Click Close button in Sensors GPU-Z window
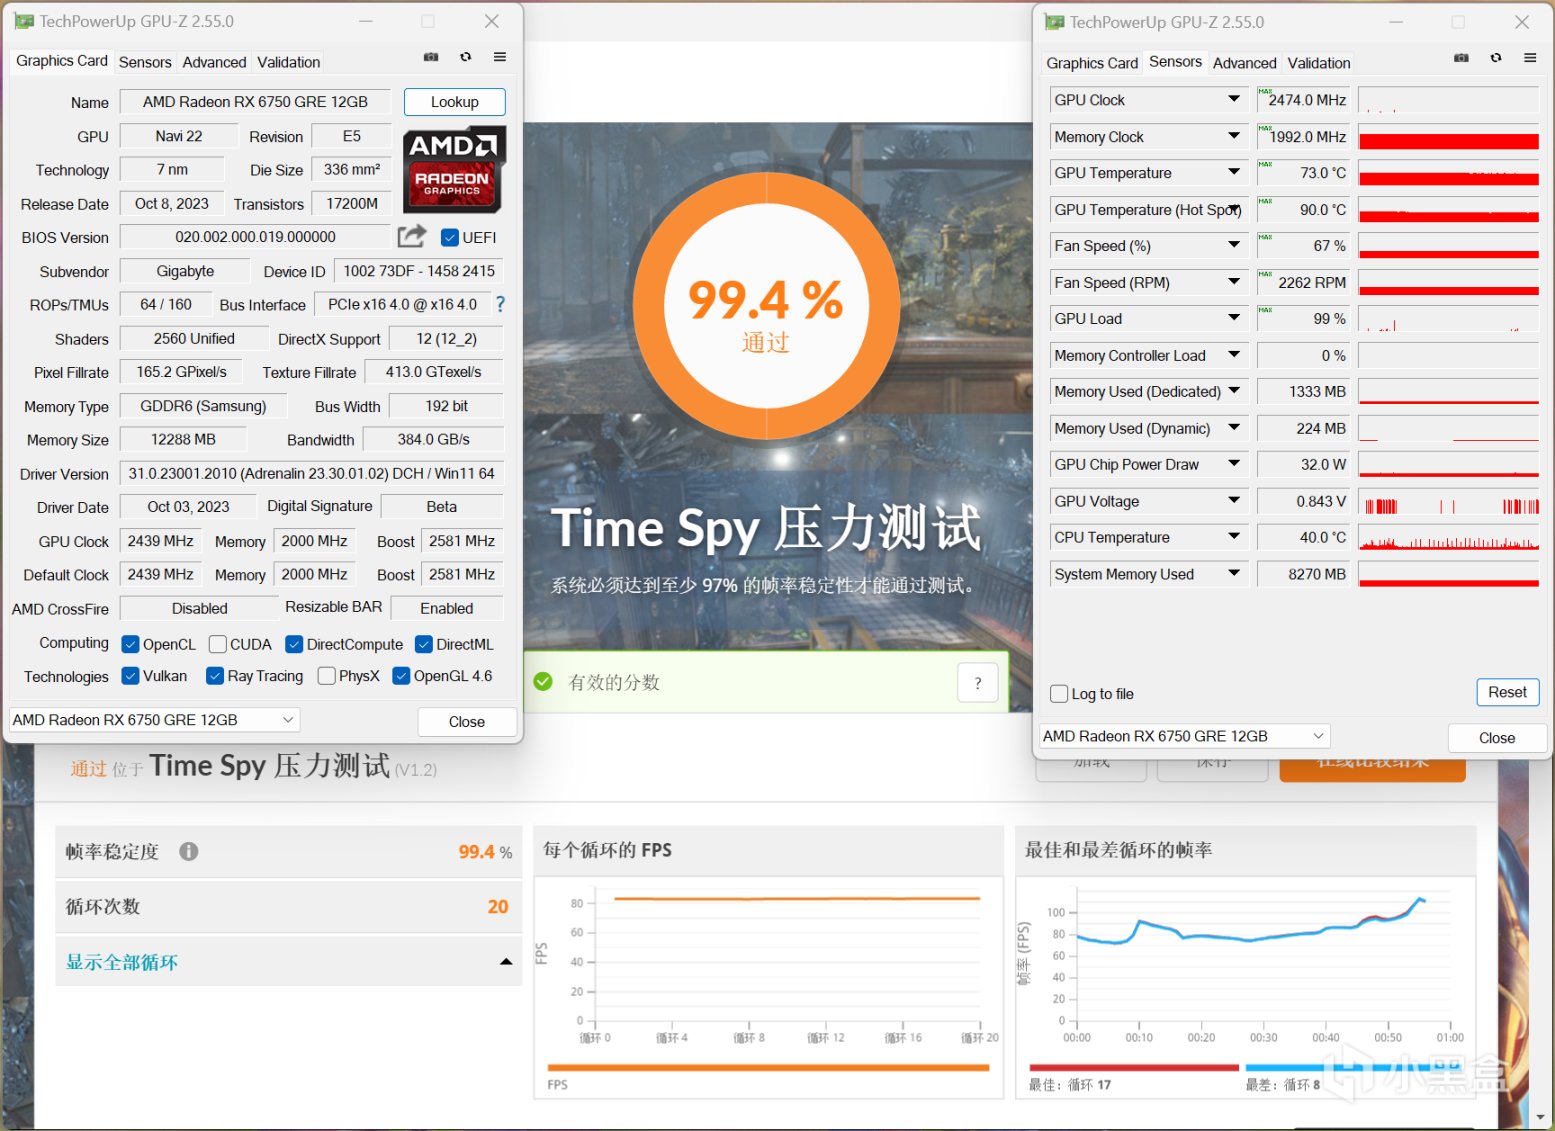This screenshot has width=1555, height=1131. tap(1497, 738)
